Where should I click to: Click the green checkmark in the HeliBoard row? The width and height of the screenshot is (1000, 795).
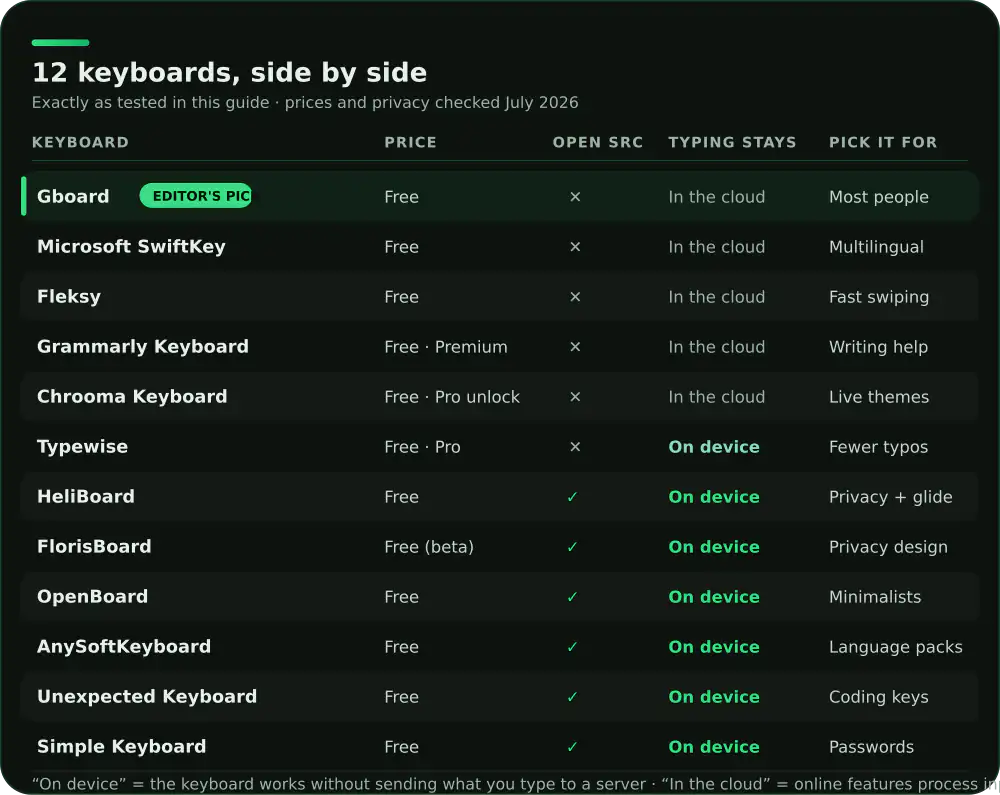572,497
